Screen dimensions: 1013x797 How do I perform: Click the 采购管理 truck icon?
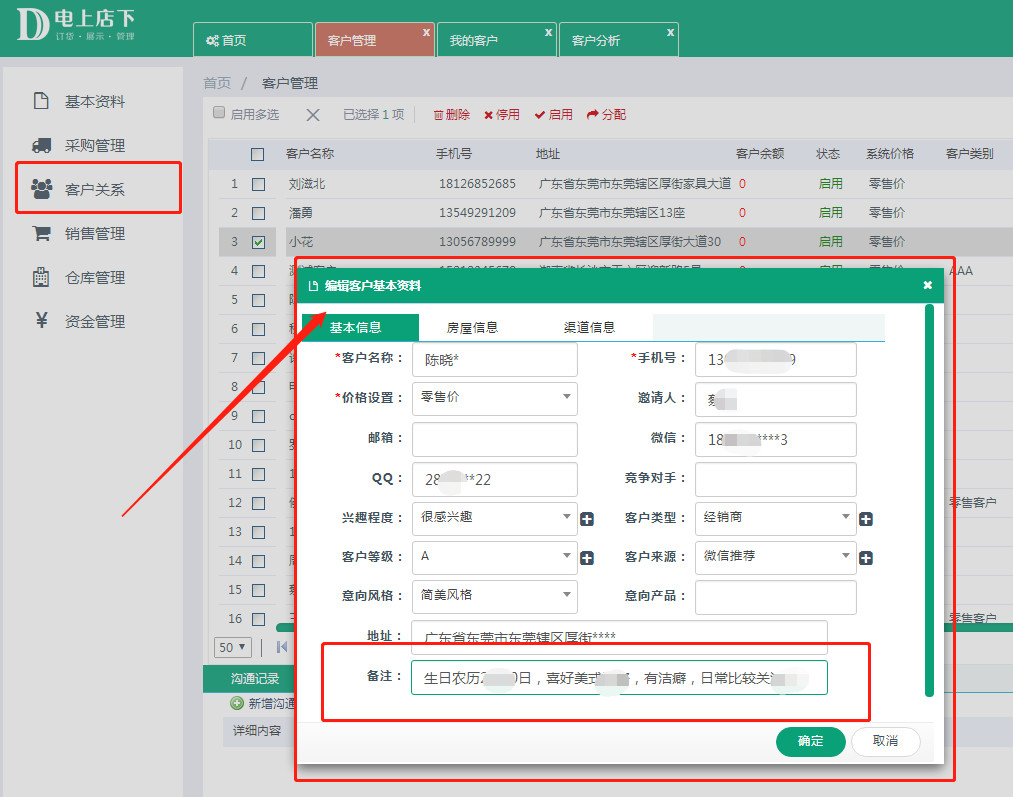(41, 145)
